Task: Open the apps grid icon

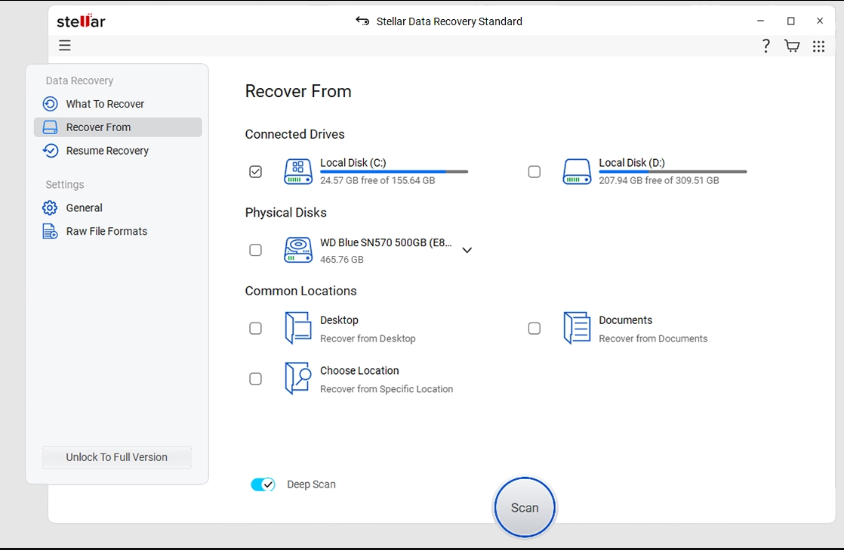Action: pyautogui.click(x=819, y=46)
